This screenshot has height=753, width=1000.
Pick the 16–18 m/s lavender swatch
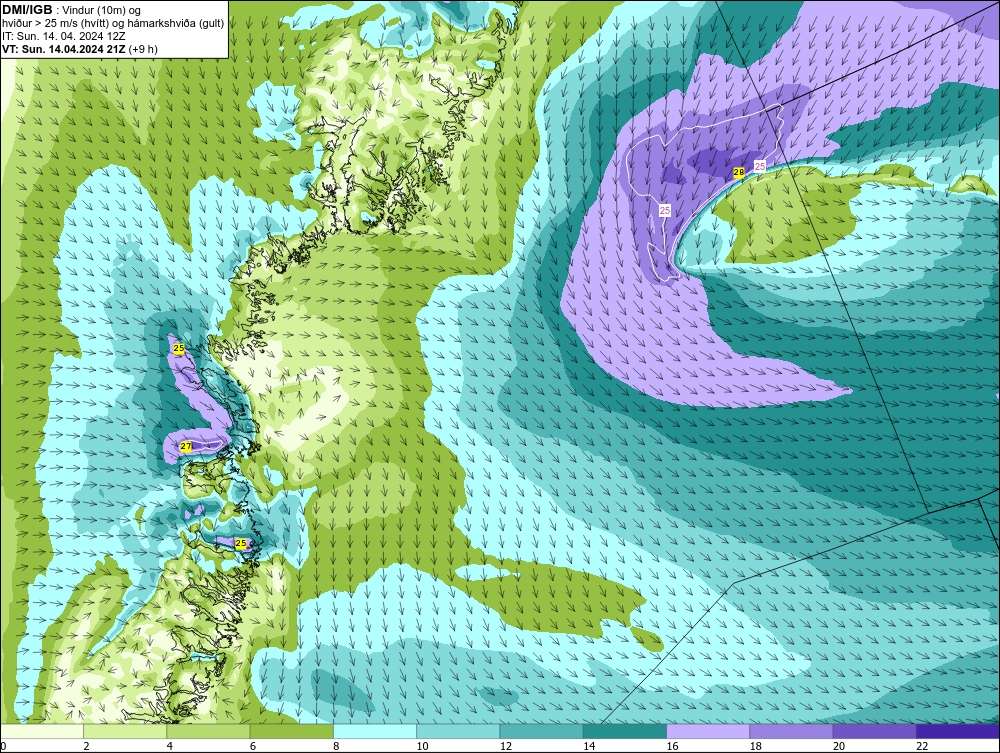pyautogui.click(x=708, y=731)
